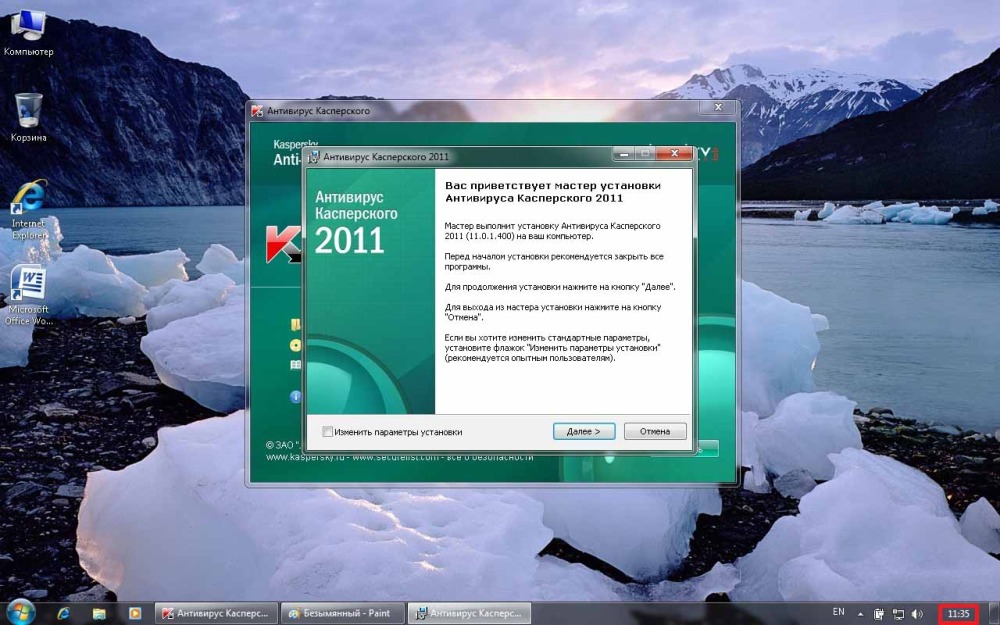1000x625 pixels.
Task: Select the Корзина recycle bin icon
Action: coord(29,117)
